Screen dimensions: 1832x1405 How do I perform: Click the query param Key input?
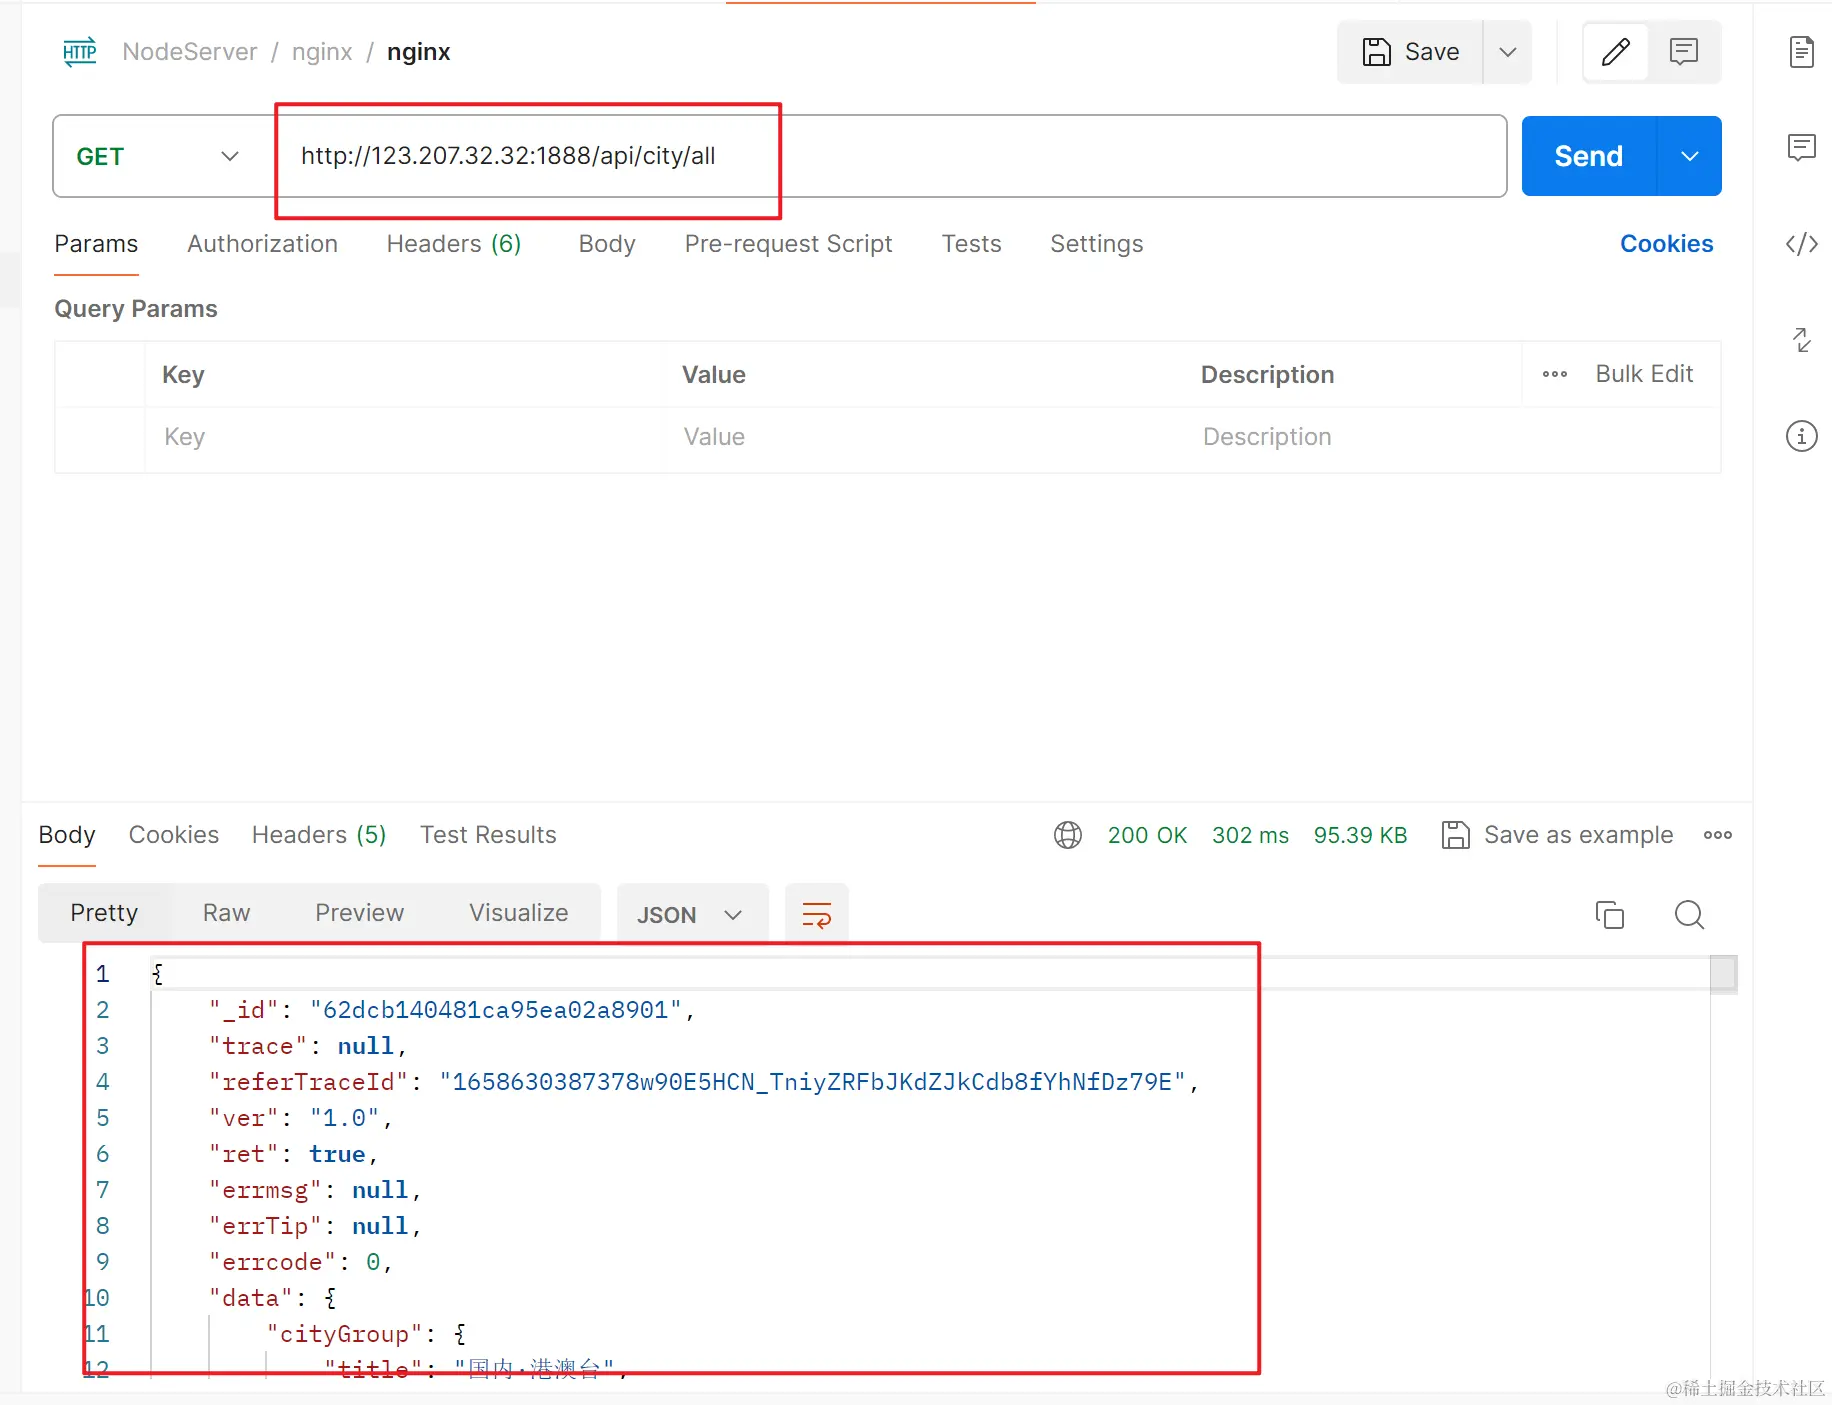click(405, 437)
